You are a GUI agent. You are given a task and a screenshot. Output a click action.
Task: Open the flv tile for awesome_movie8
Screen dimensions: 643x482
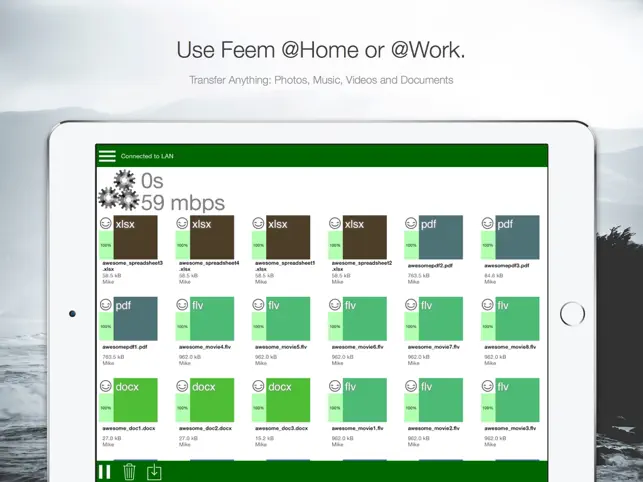[518, 318]
